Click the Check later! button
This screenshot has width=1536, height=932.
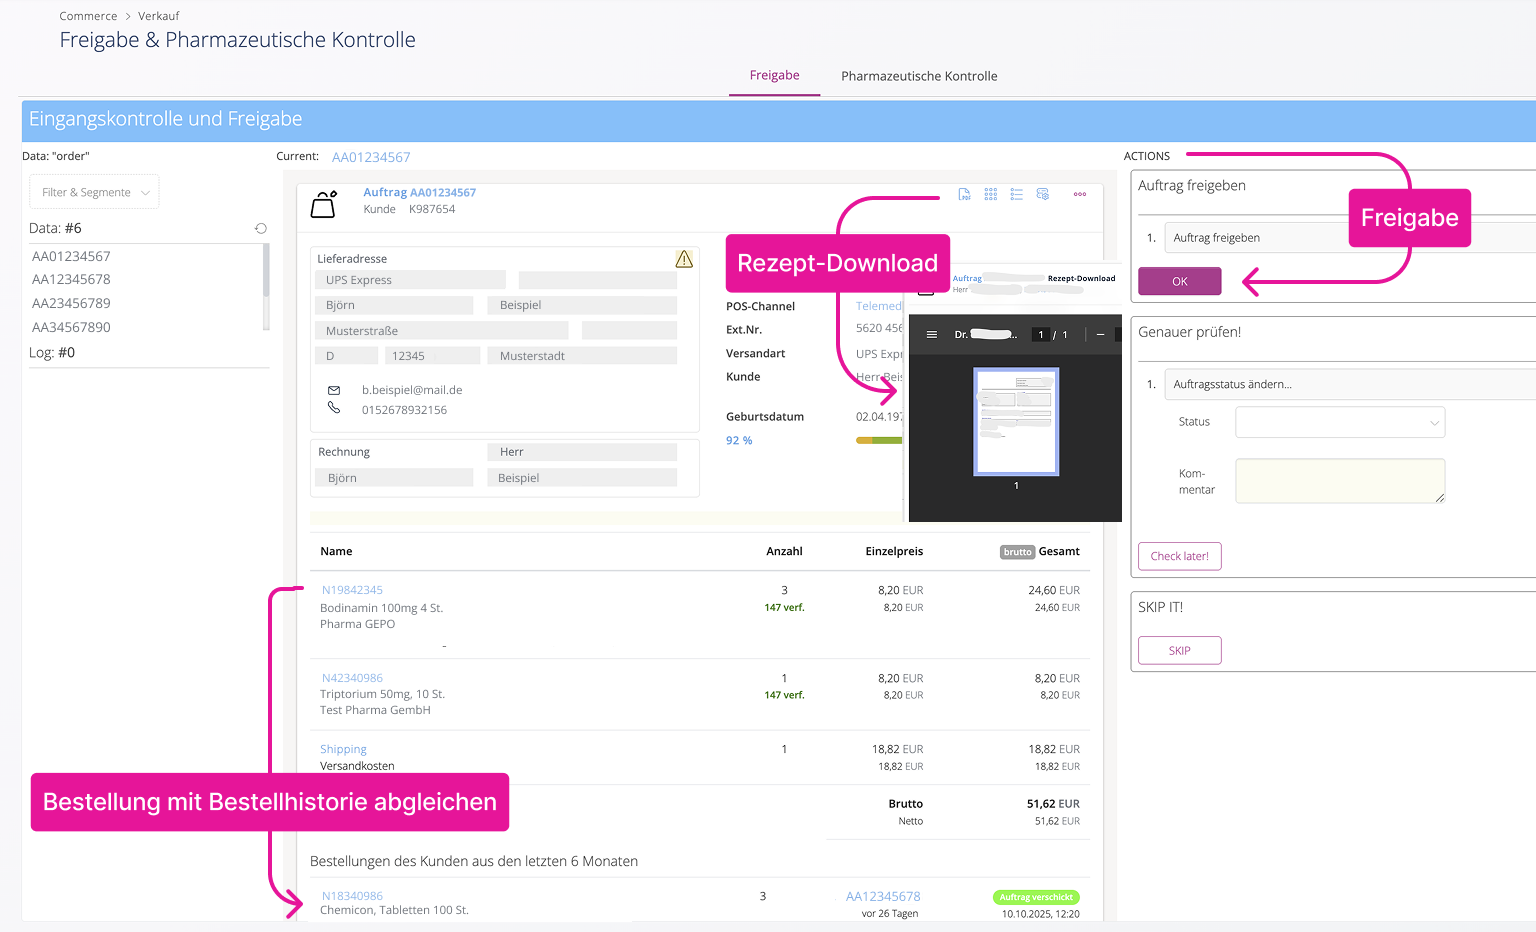[1179, 556]
